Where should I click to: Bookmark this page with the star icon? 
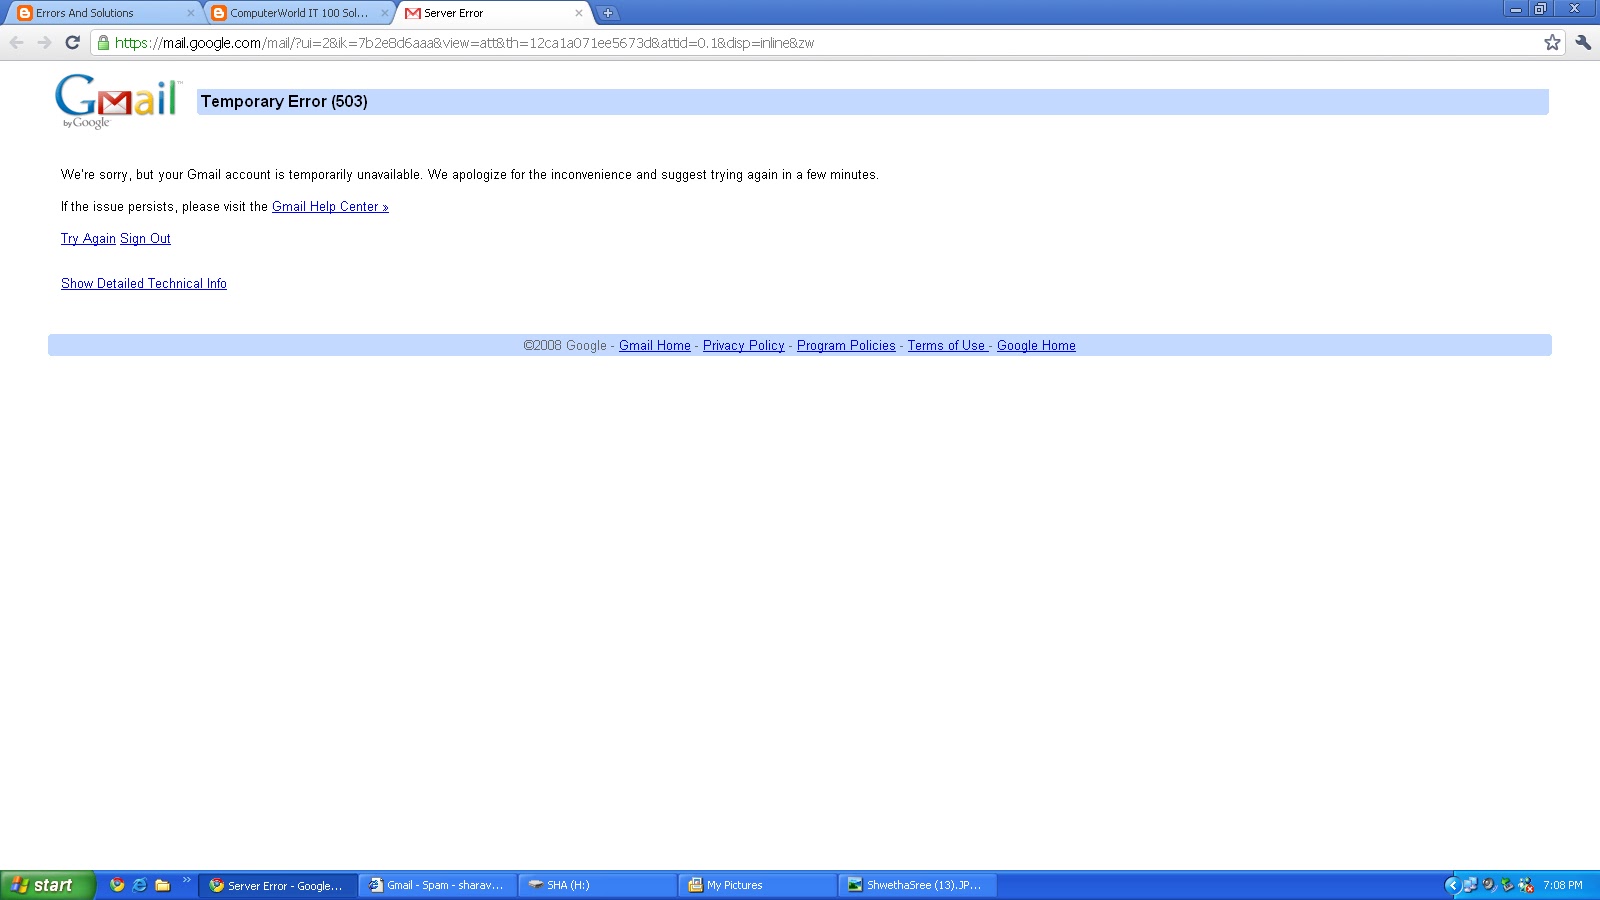(x=1552, y=43)
